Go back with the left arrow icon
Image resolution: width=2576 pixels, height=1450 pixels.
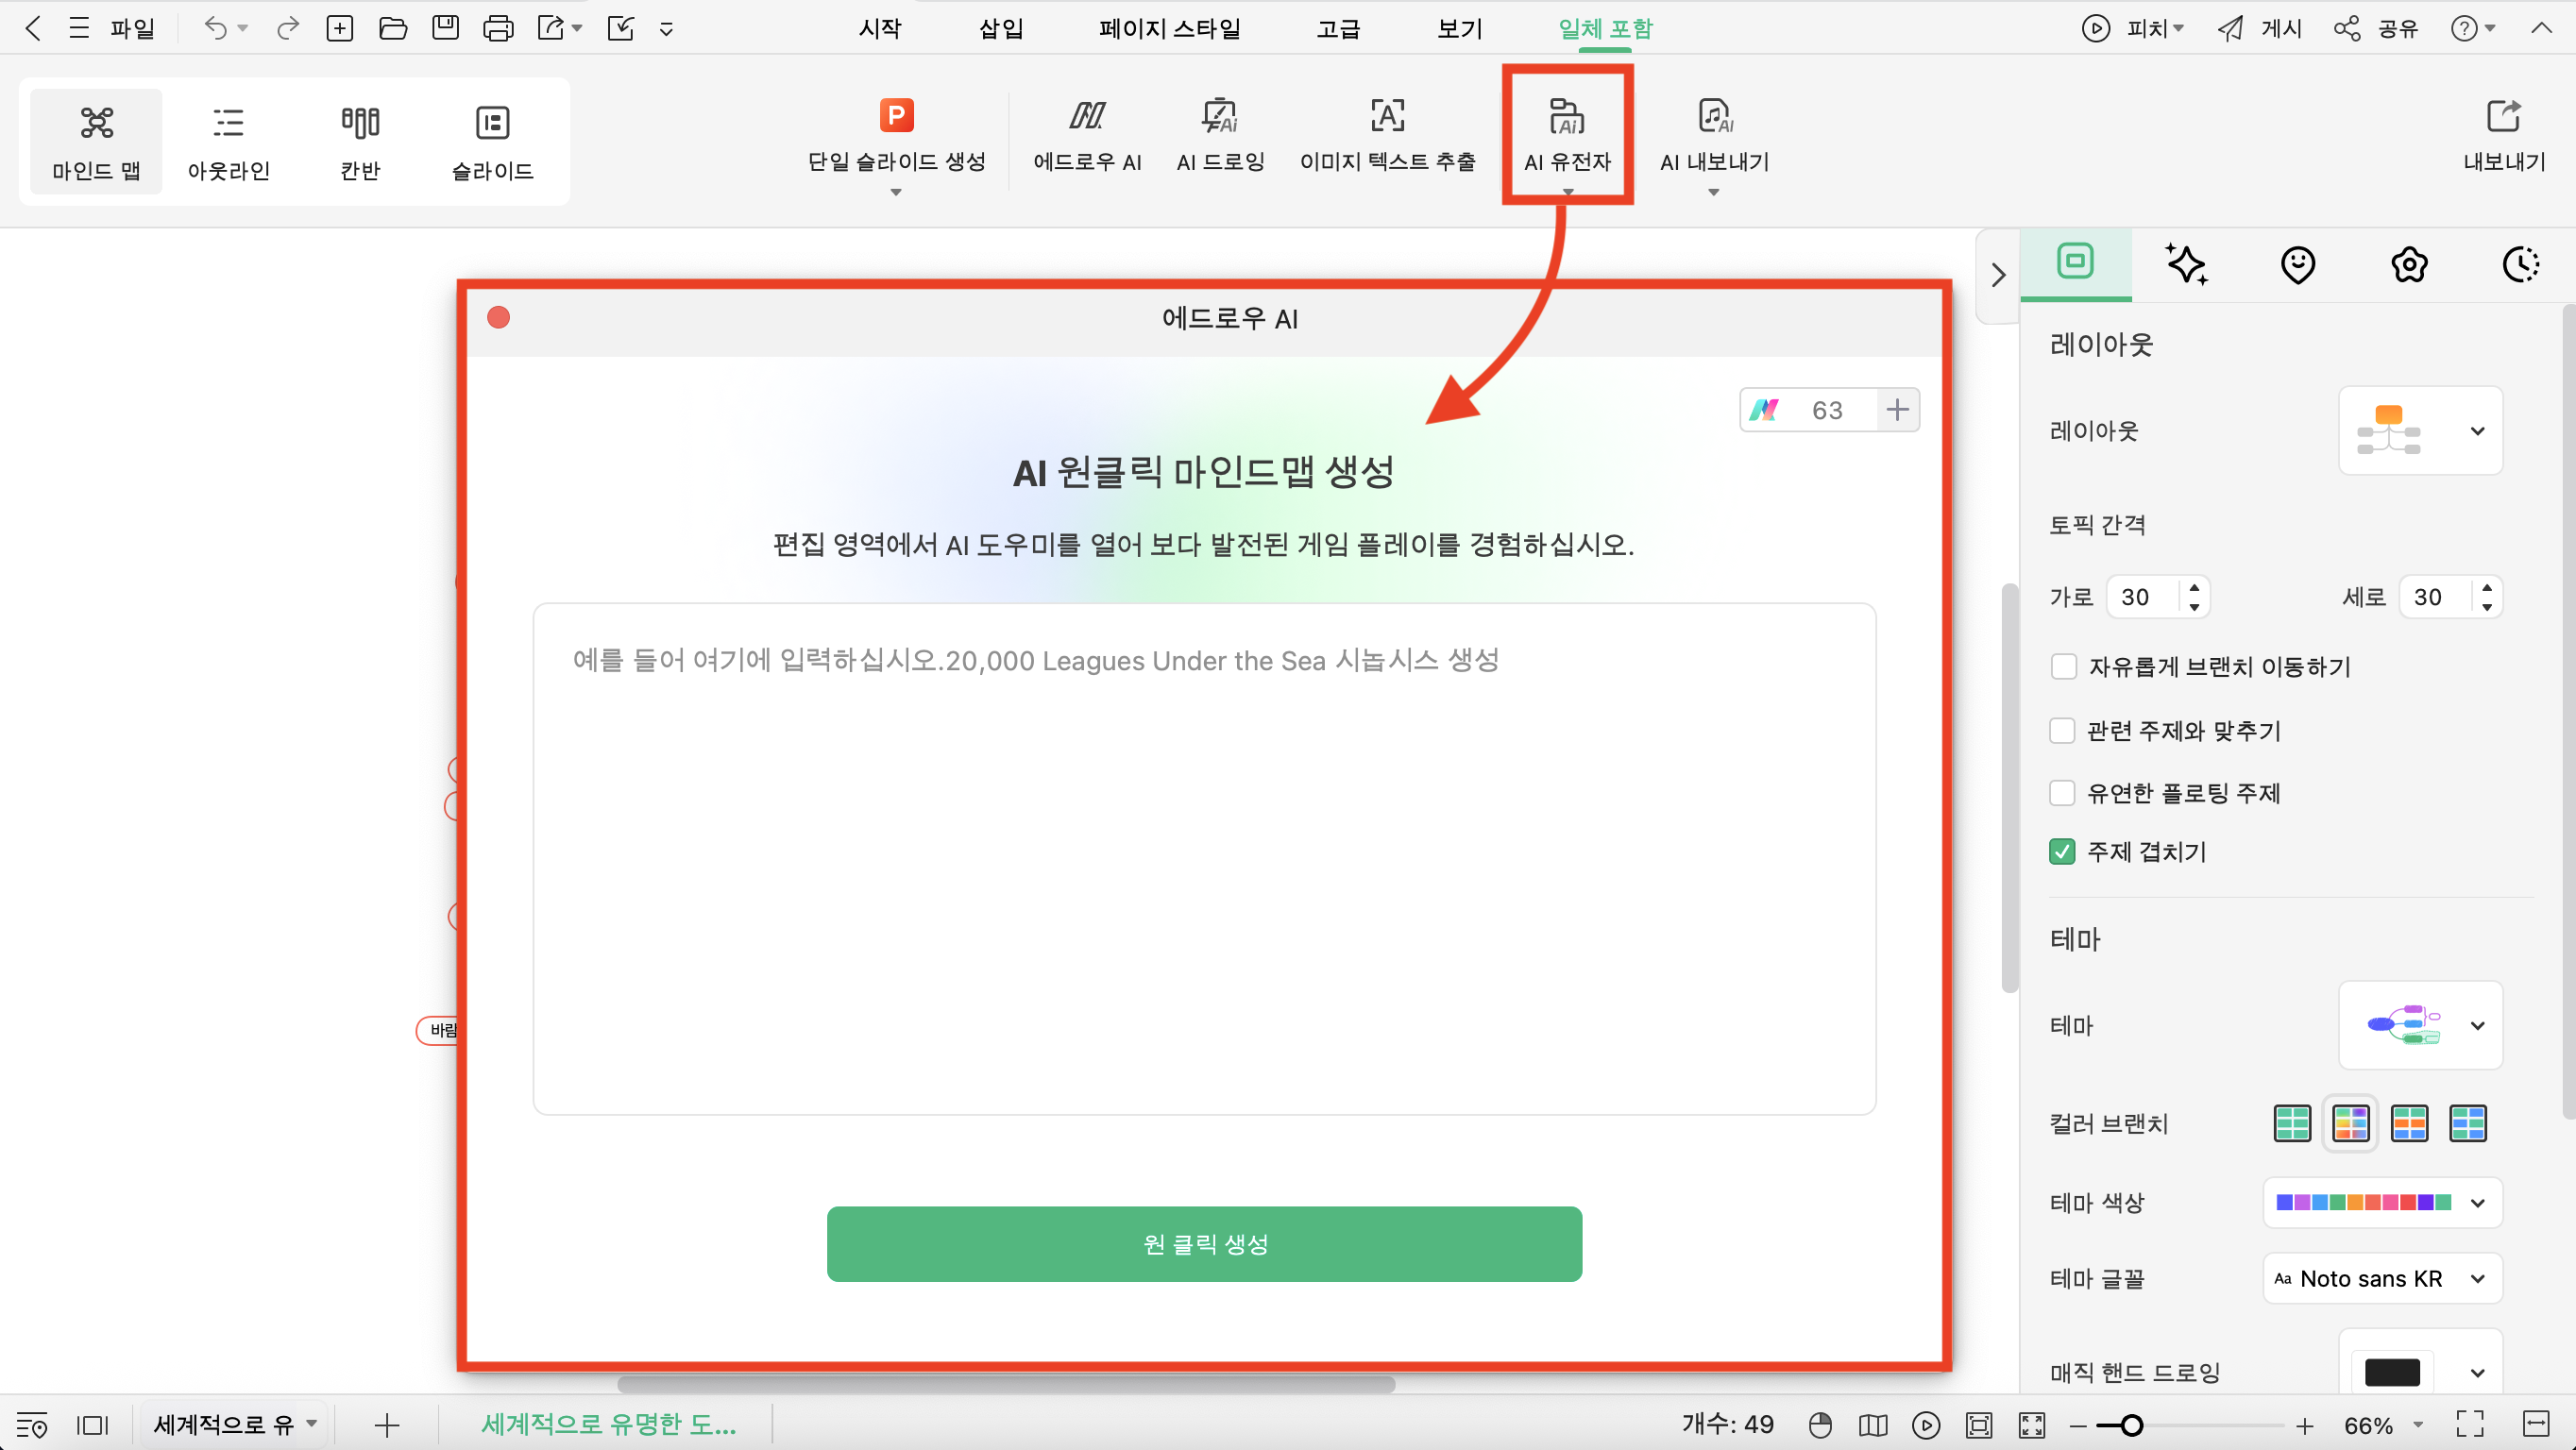pyautogui.click(x=33, y=28)
